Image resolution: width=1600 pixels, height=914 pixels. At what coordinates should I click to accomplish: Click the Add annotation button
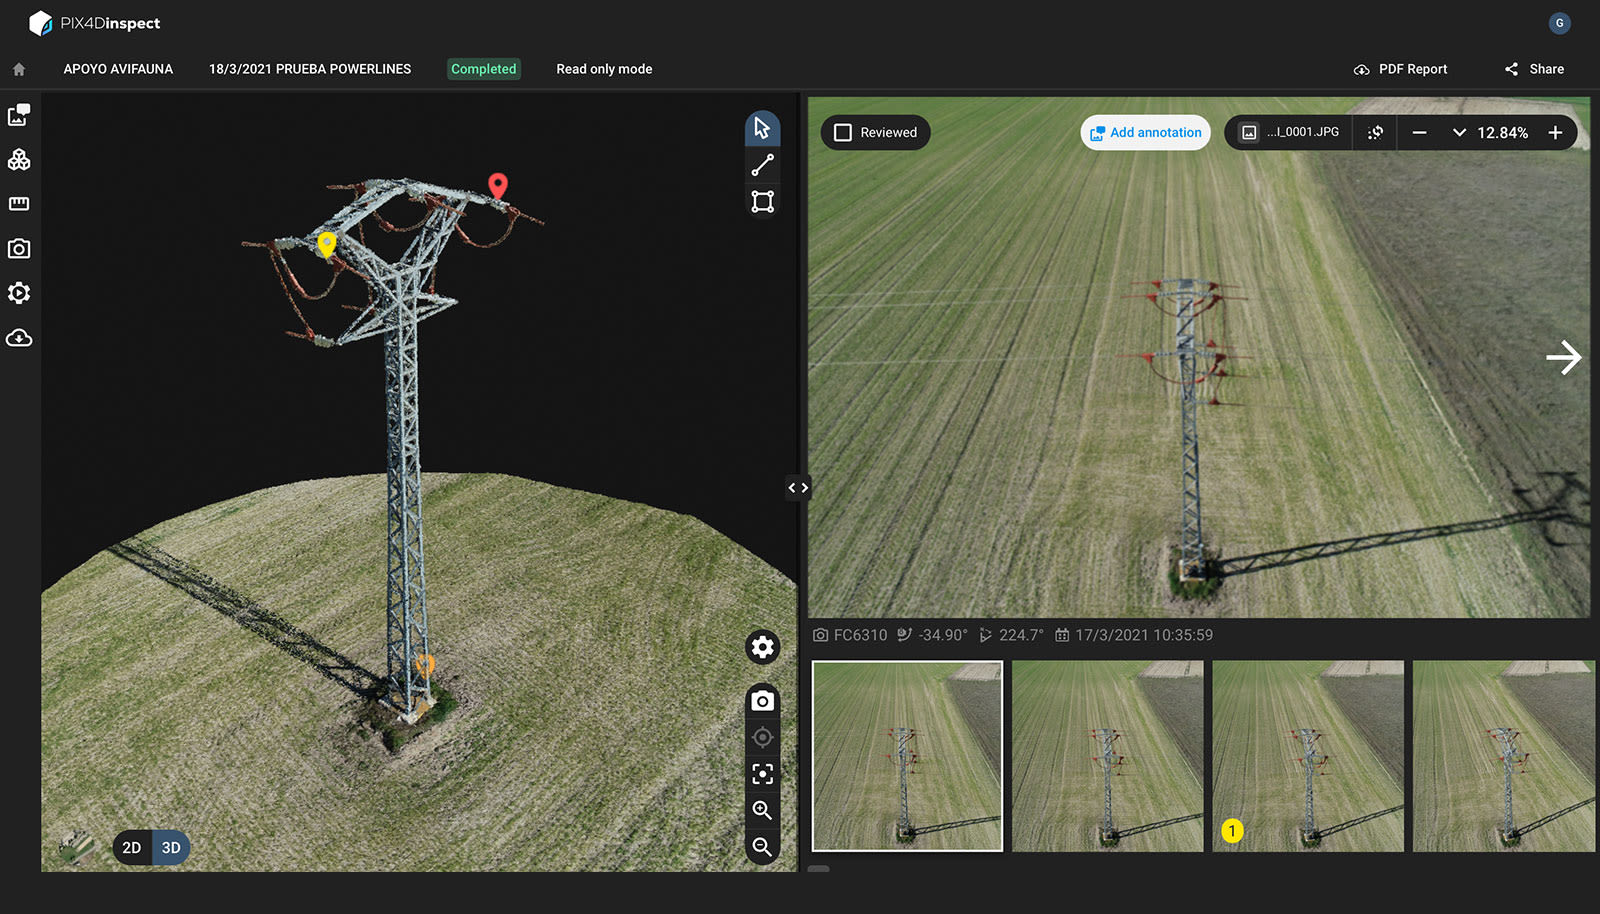click(1145, 132)
